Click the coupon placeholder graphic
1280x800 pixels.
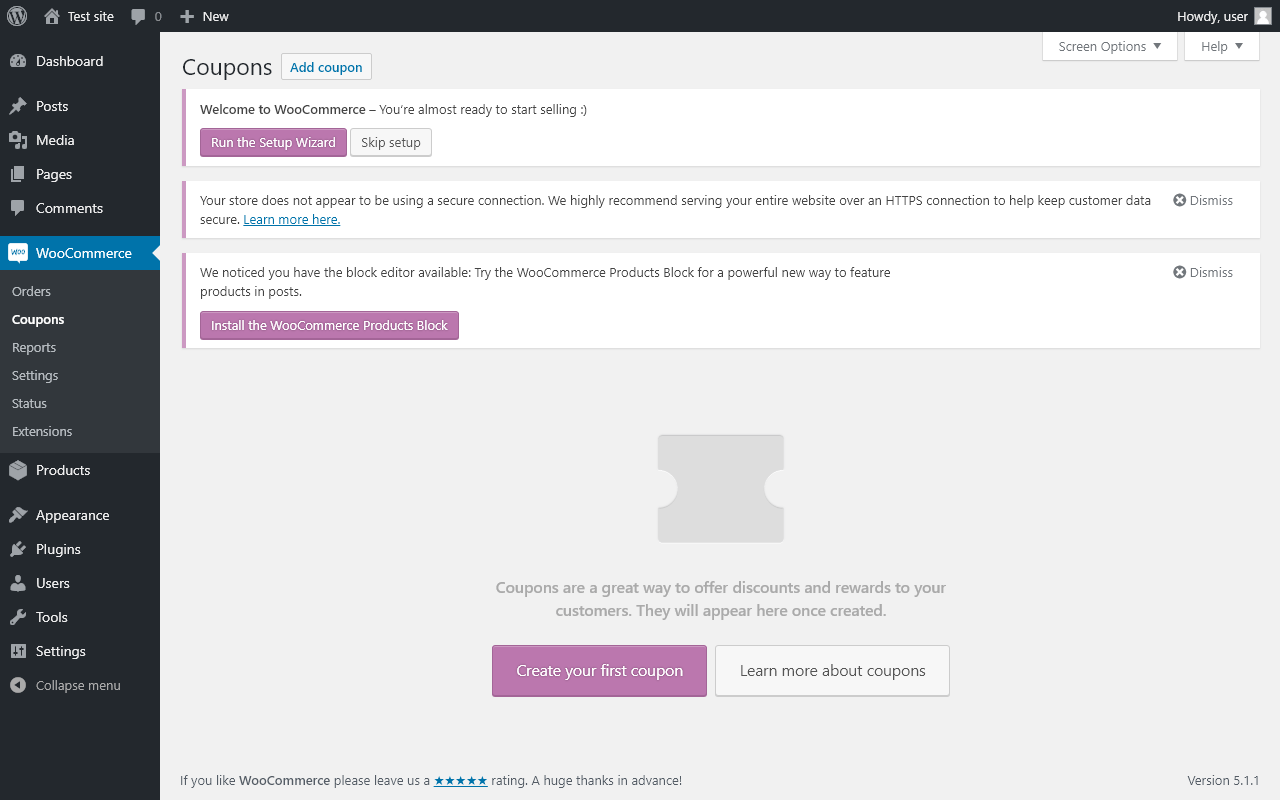721,488
